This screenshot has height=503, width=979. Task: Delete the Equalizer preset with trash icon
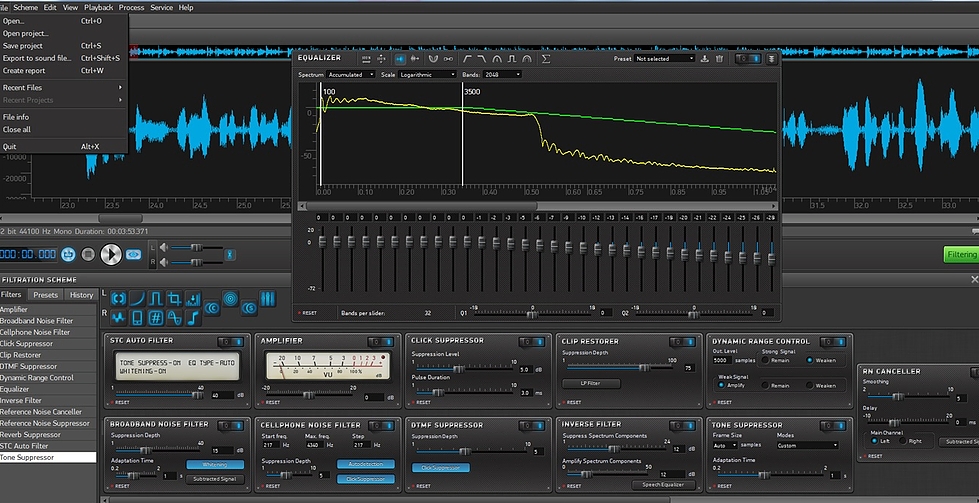coord(719,59)
